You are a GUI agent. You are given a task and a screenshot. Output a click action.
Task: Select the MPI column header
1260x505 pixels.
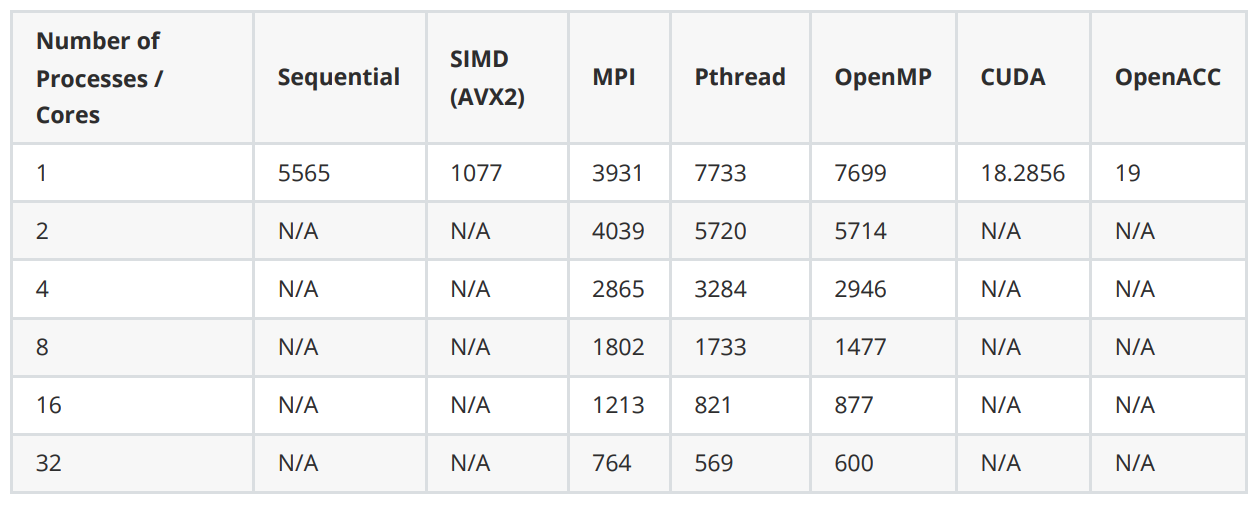tap(613, 78)
